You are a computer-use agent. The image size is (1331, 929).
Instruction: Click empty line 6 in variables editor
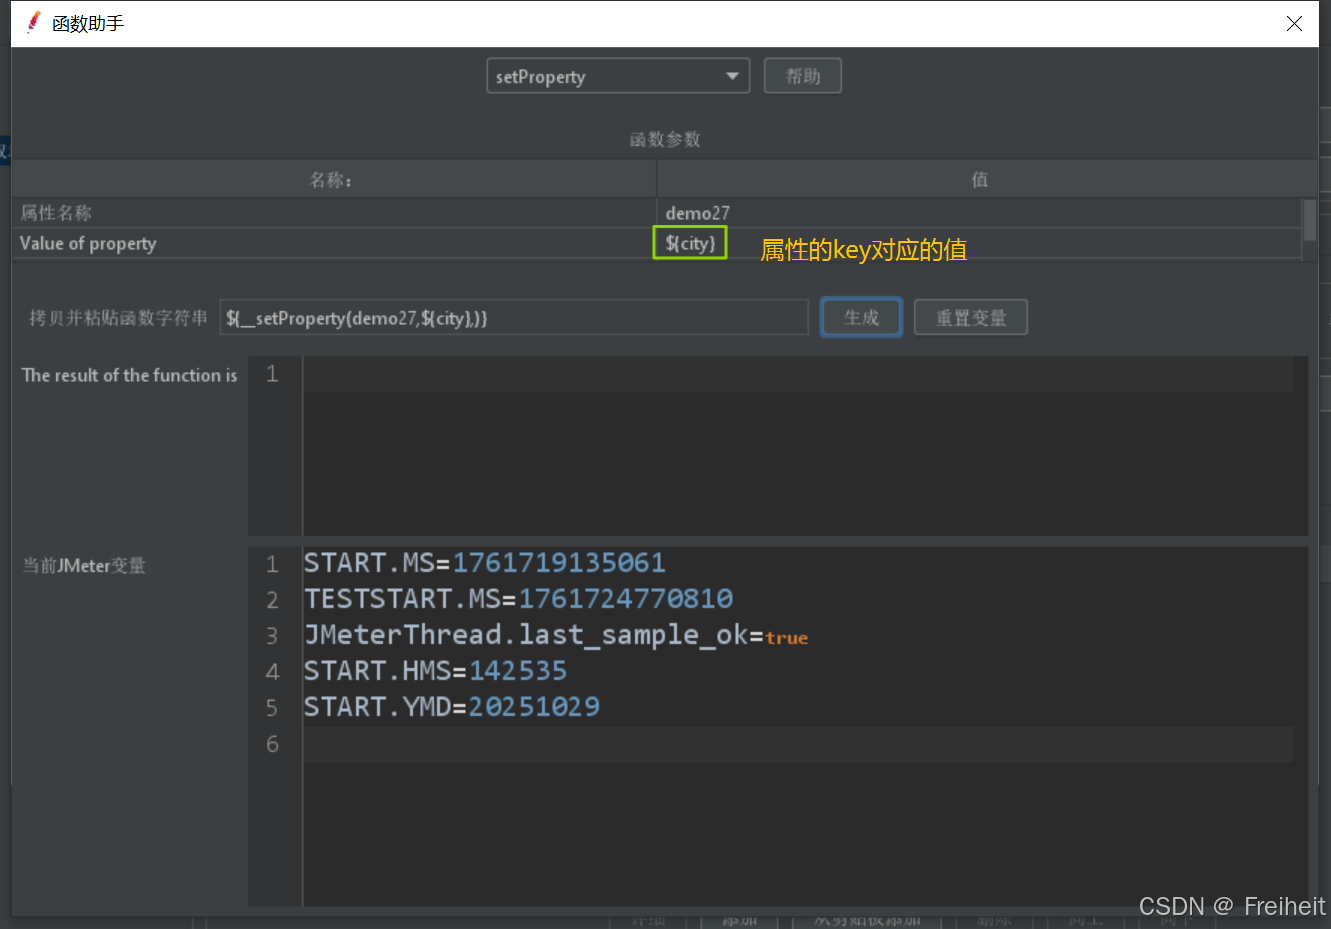[x=798, y=744]
